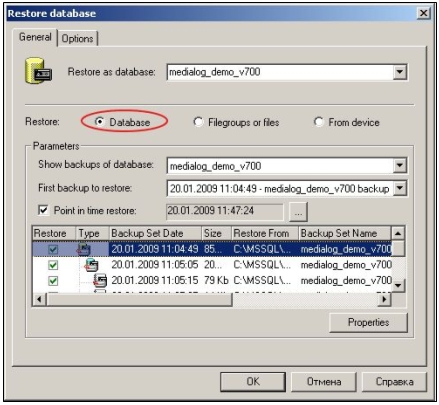The height and width of the screenshot is (405, 439).
Task: Select the General tab
Action: 35,37
